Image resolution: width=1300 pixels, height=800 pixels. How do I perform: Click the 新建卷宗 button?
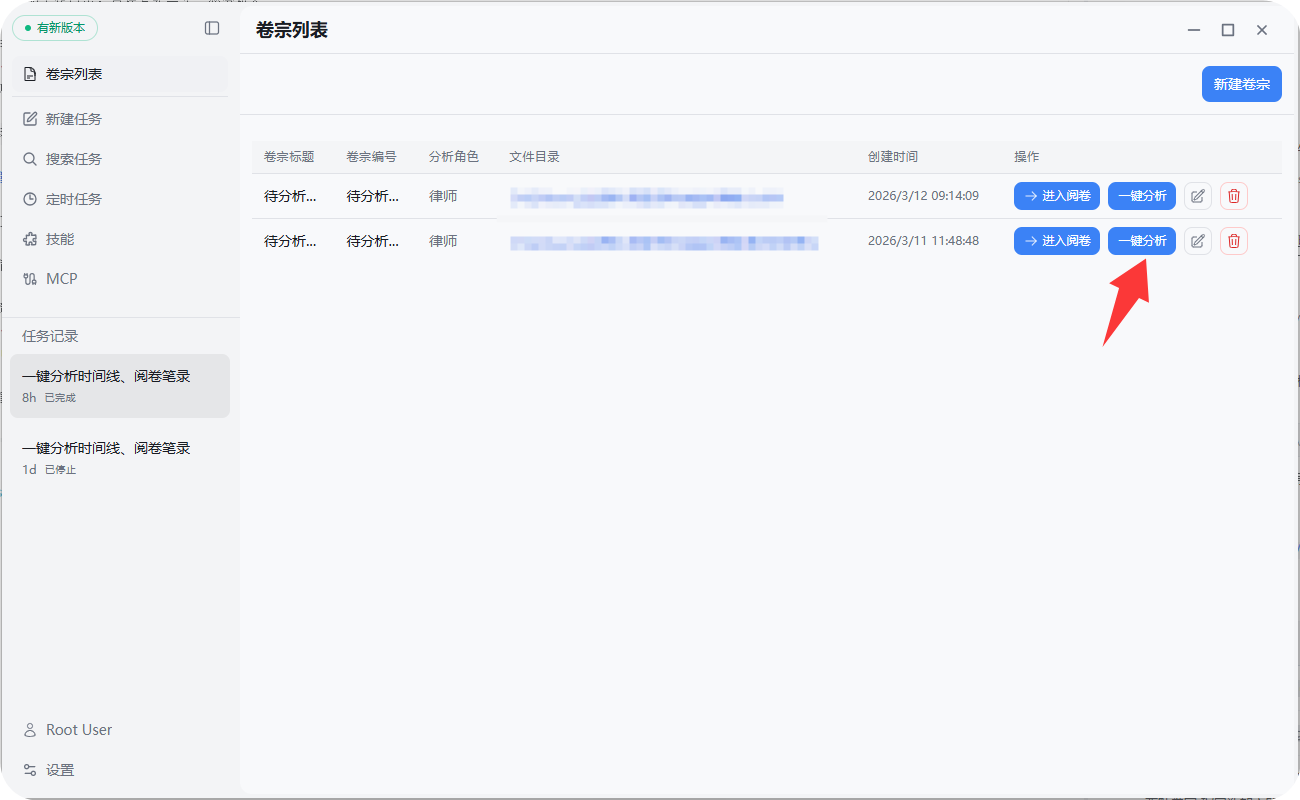click(x=1241, y=85)
